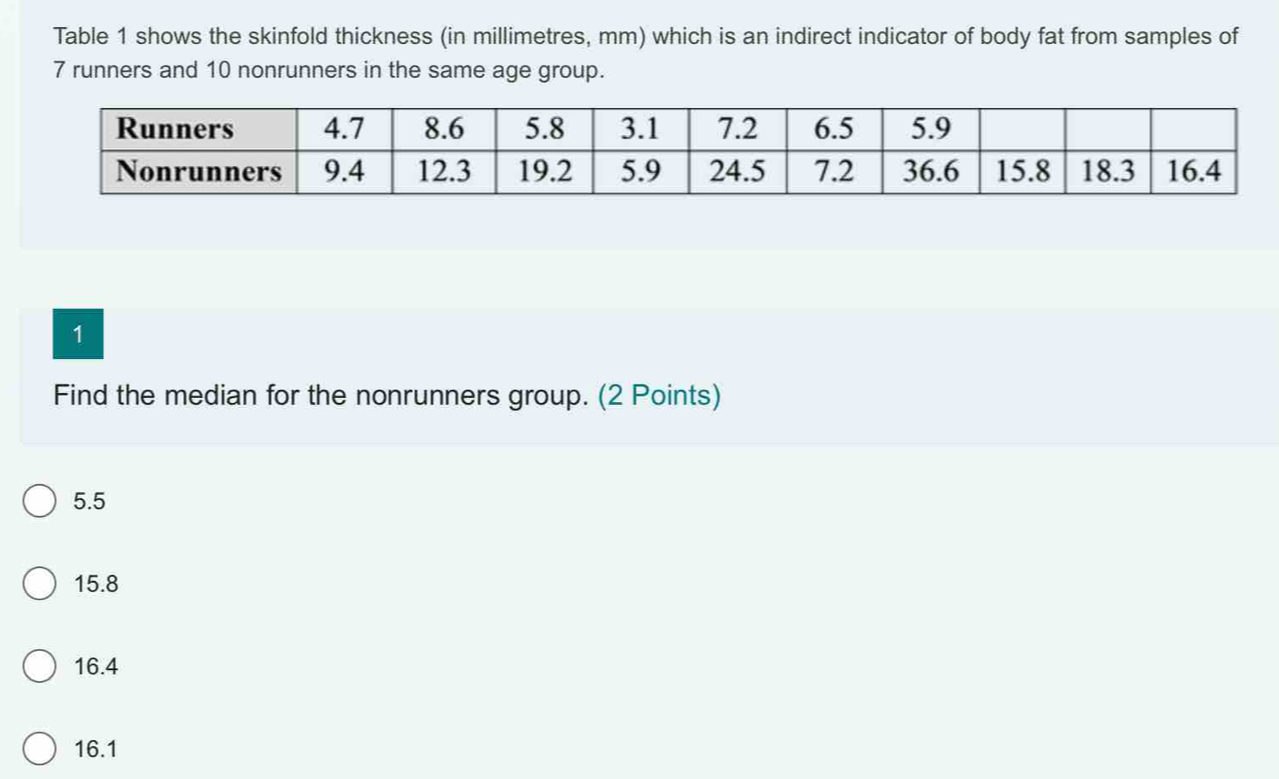The height and width of the screenshot is (779, 1279).
Task: Click the "(2 Points)" label
Action: (659, 396)
